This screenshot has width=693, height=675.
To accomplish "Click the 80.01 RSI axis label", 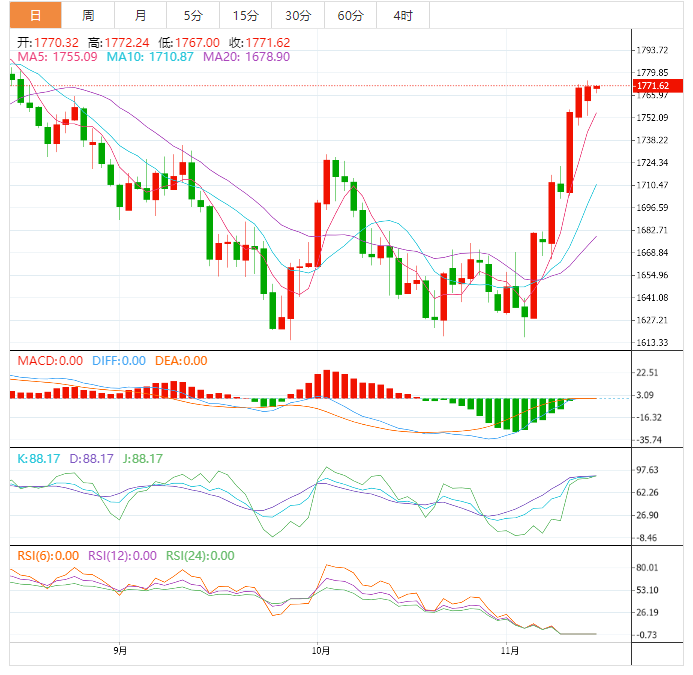I will tap(647, 568).
